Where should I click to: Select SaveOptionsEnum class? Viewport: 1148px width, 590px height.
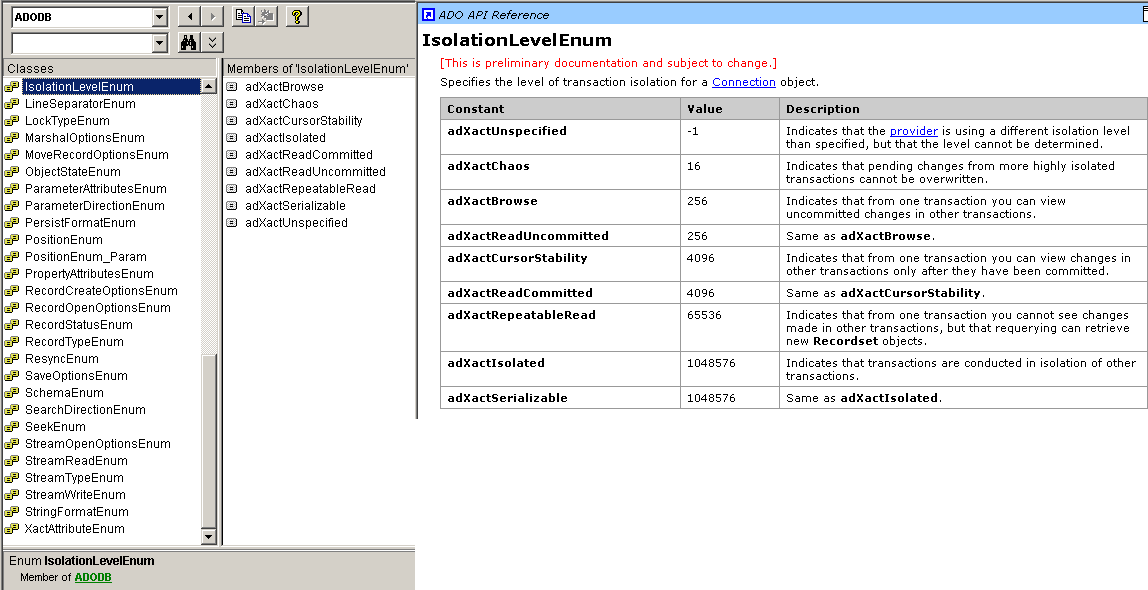point(76,376)
